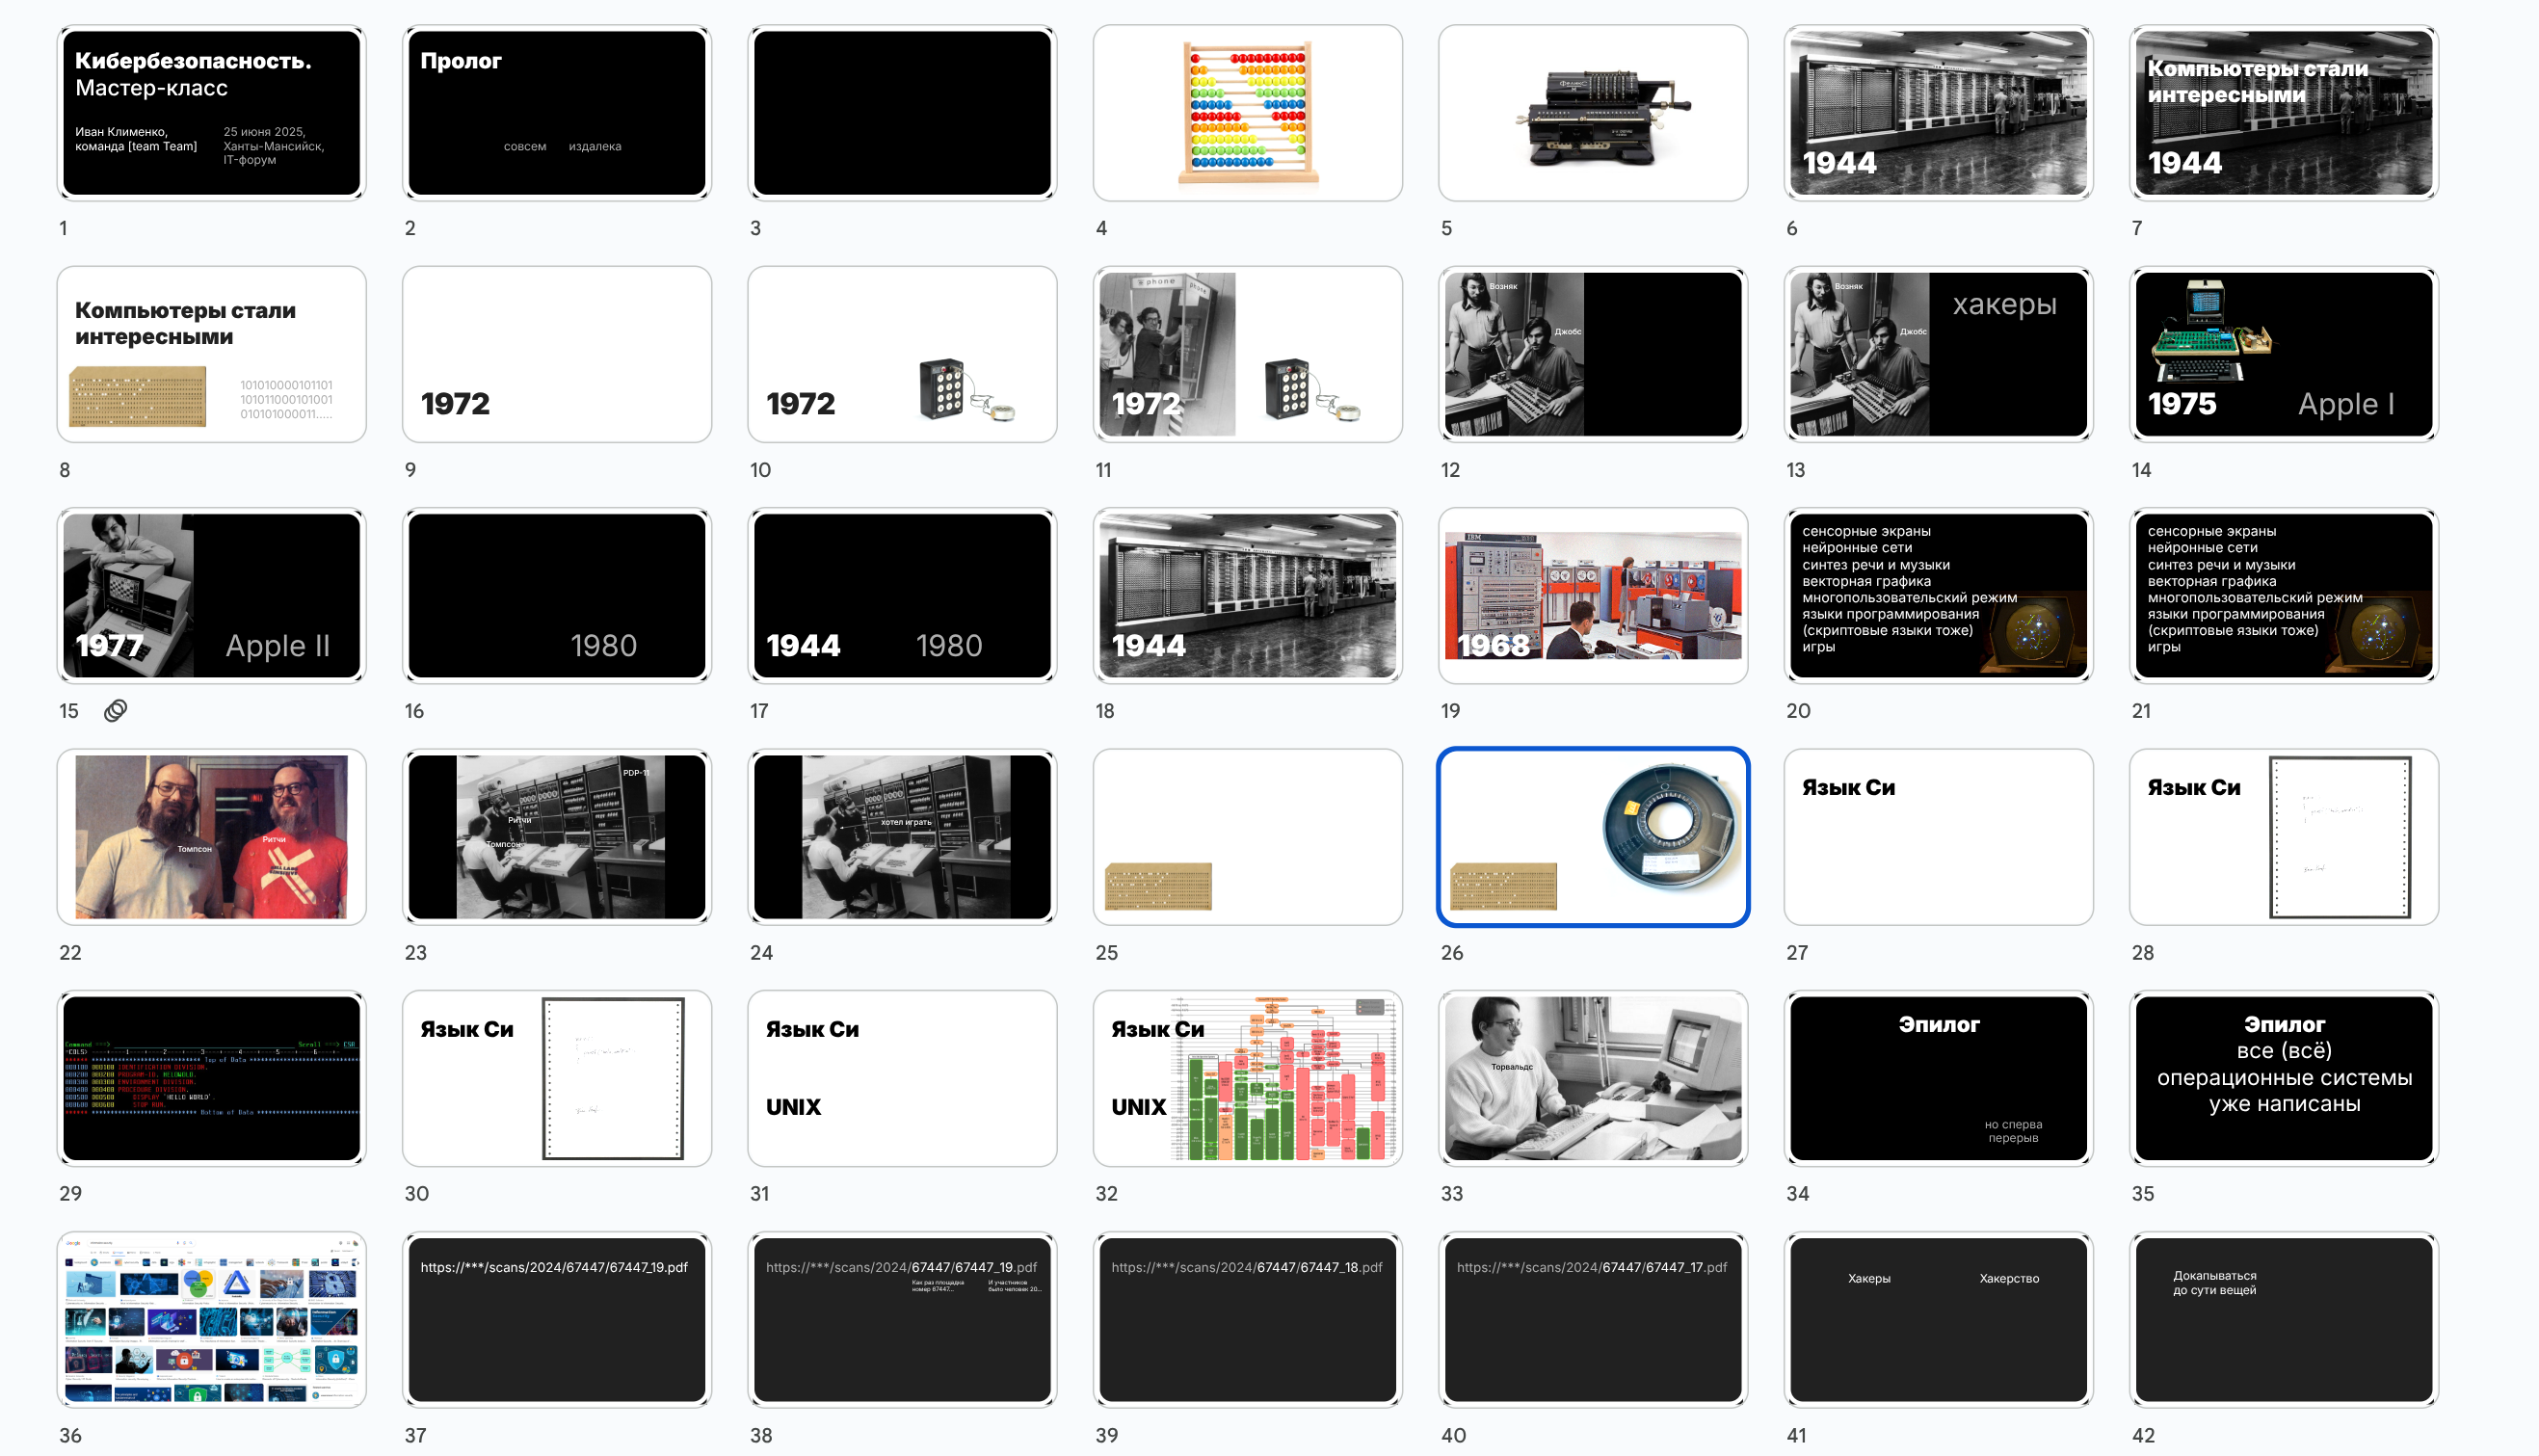Choose the slide showing '1944' and '1980'

click(902, 596)
